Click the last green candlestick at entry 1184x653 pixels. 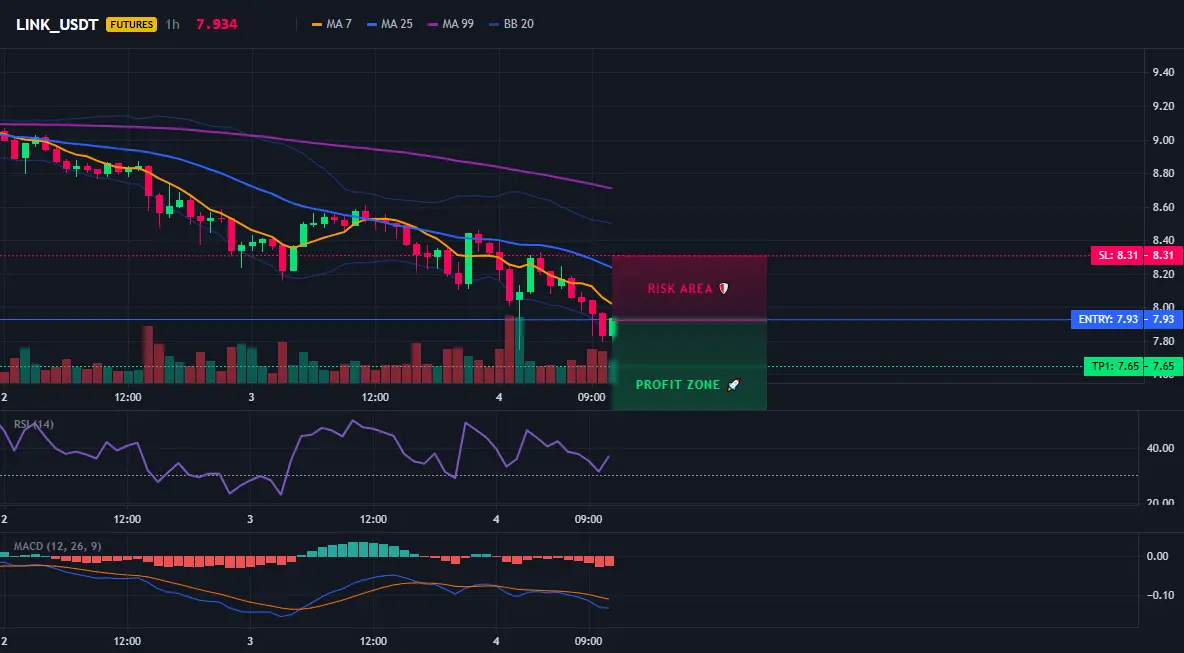(x=612, y=328)
